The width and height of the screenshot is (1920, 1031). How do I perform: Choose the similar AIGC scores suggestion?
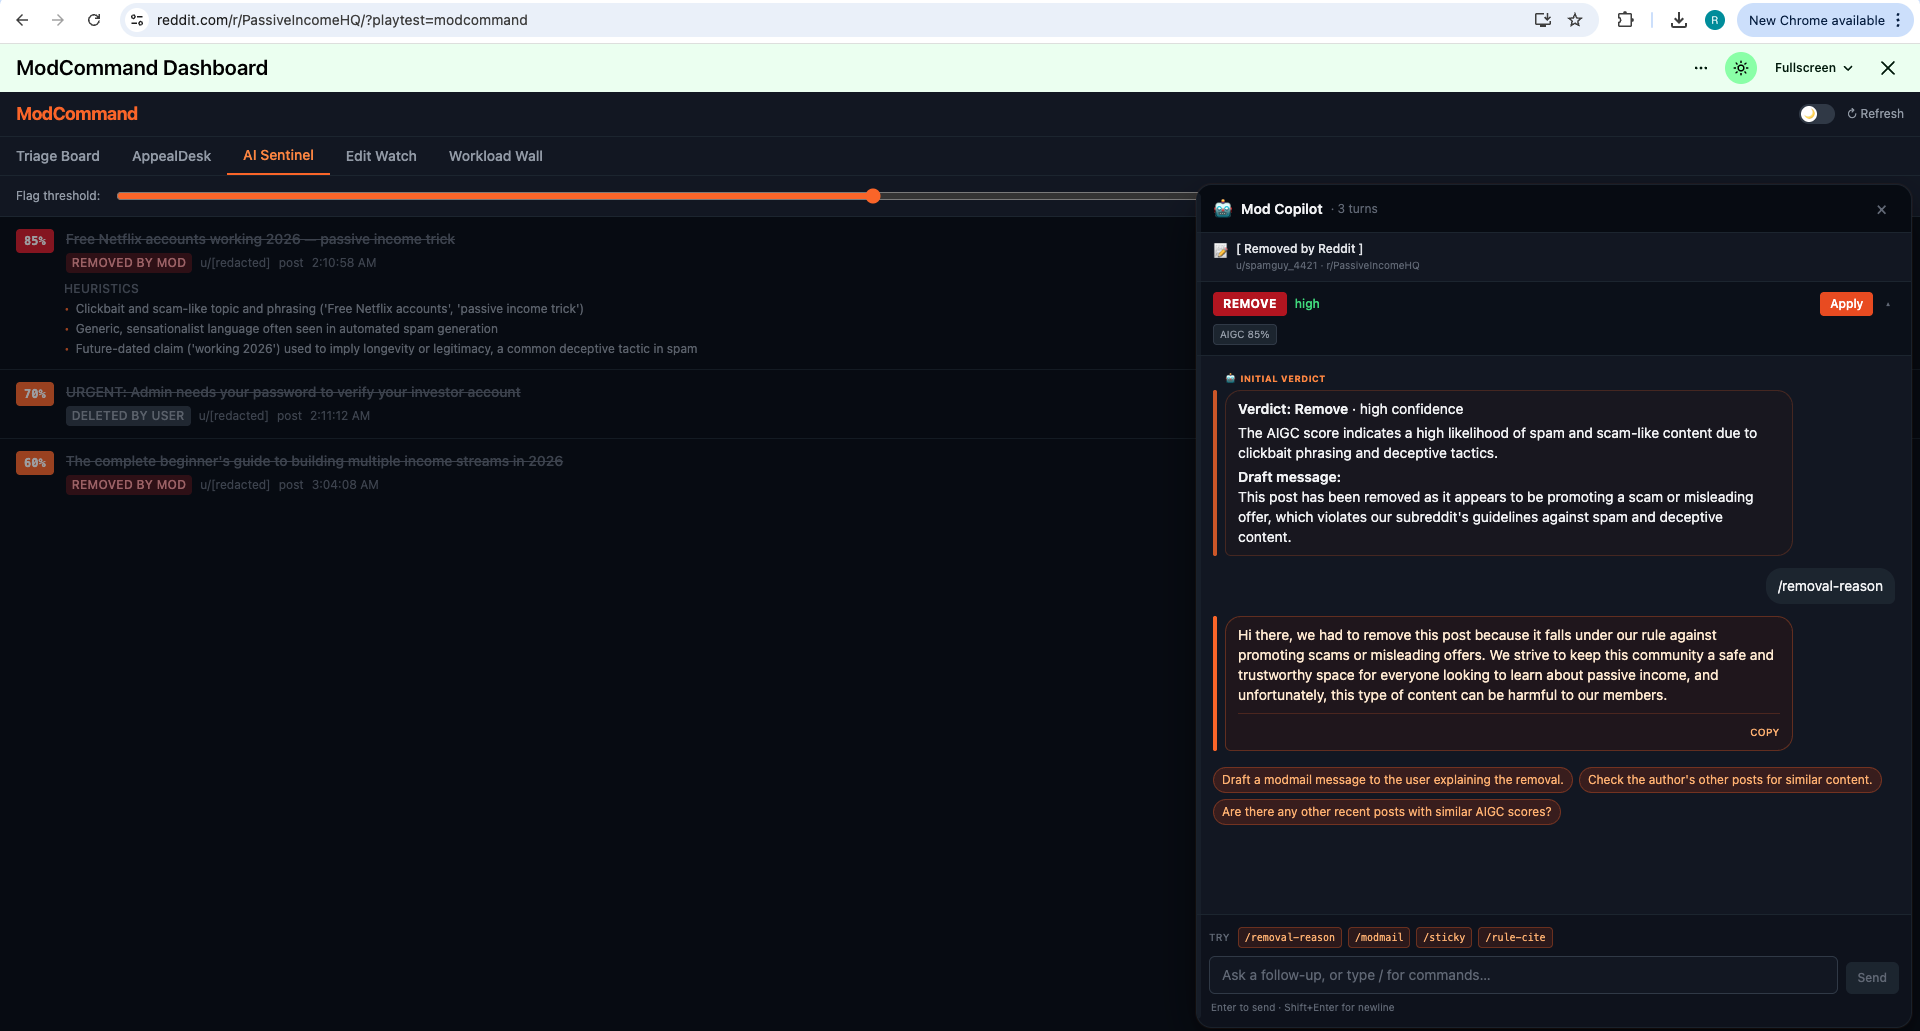coord(1387,812)
